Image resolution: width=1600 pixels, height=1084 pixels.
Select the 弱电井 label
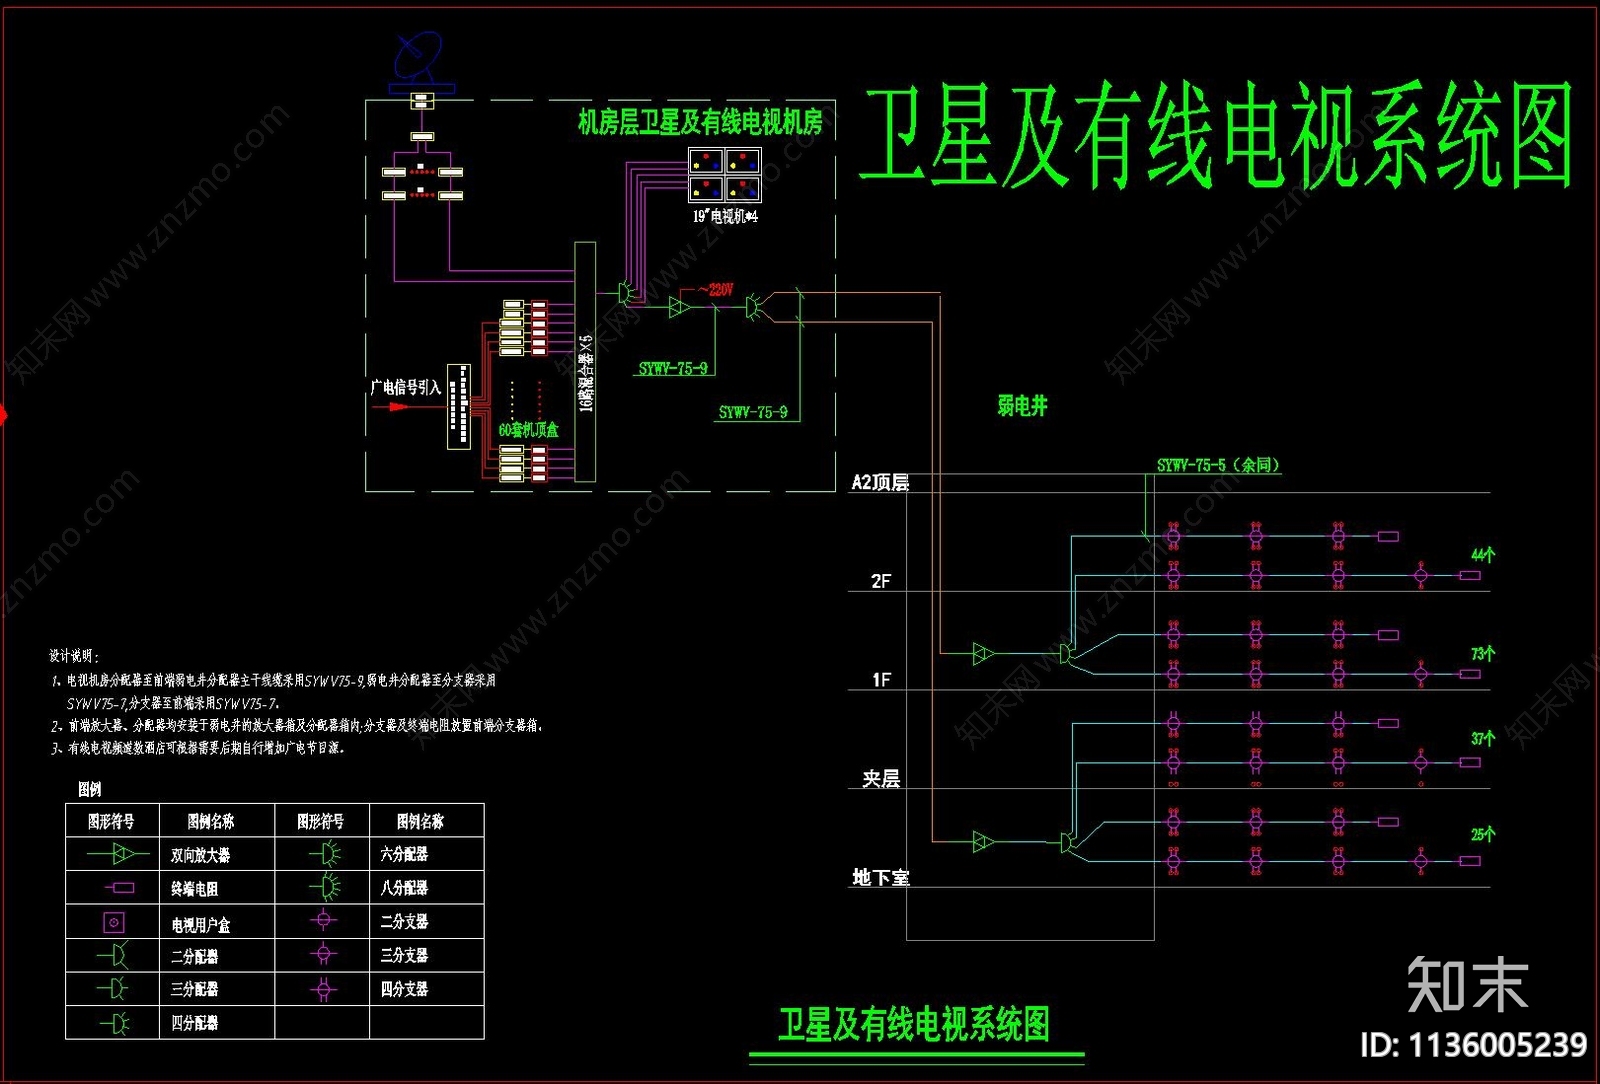[x=1022, y=405]
